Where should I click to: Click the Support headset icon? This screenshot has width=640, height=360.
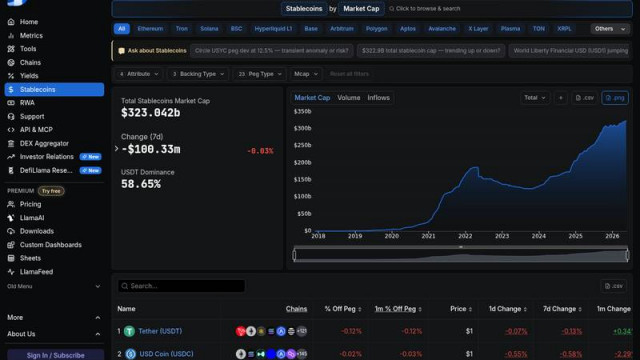pyautogui.click(x=11, y=116)
